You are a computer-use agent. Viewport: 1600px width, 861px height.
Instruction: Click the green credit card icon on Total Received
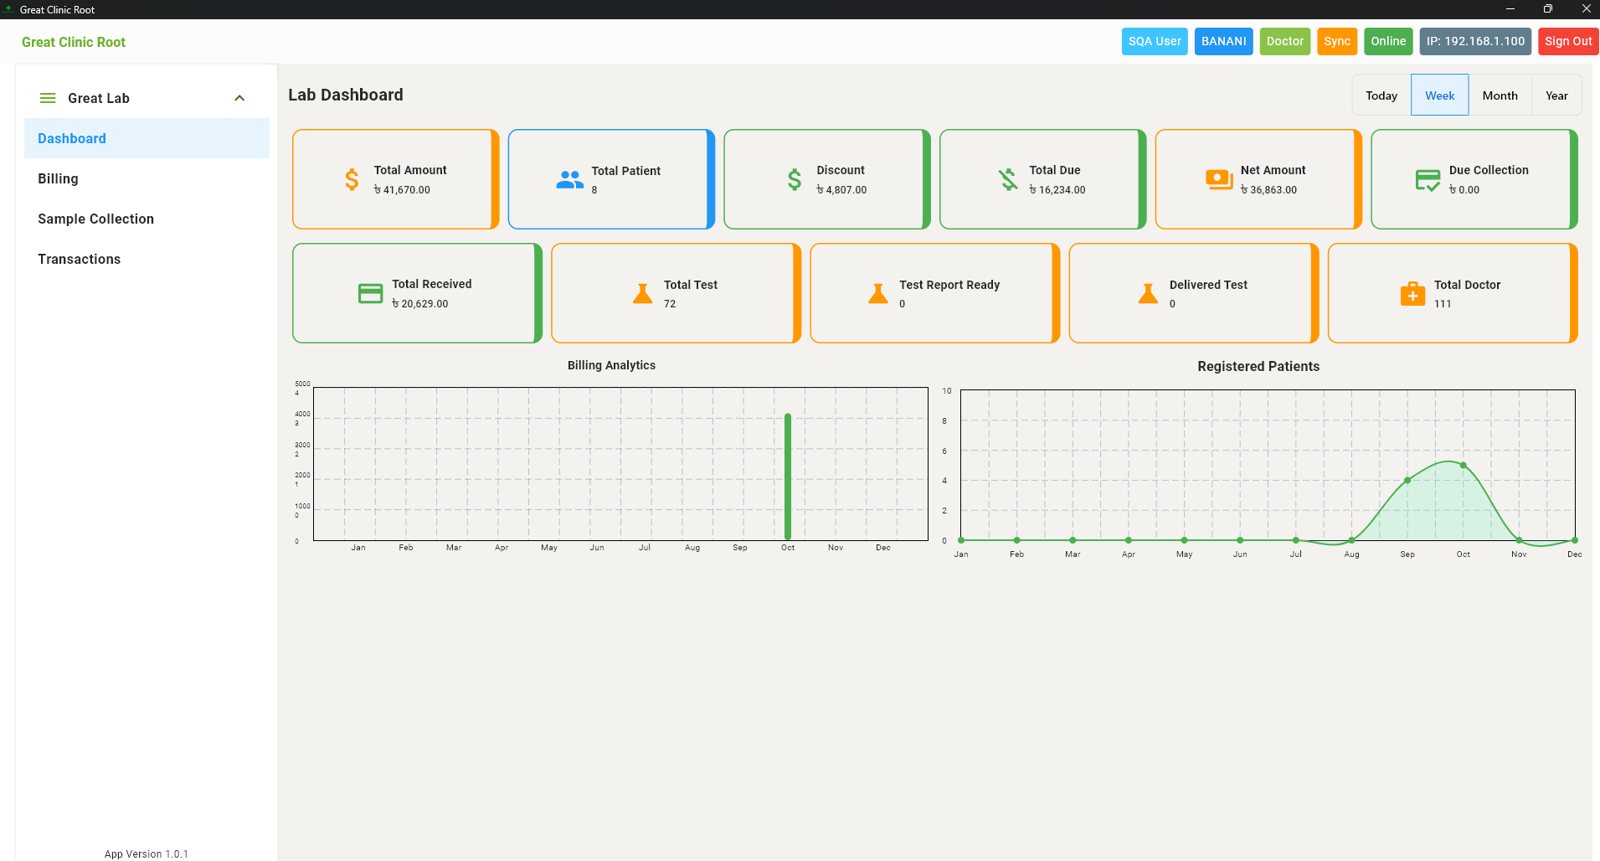click(x=370, y=294)
